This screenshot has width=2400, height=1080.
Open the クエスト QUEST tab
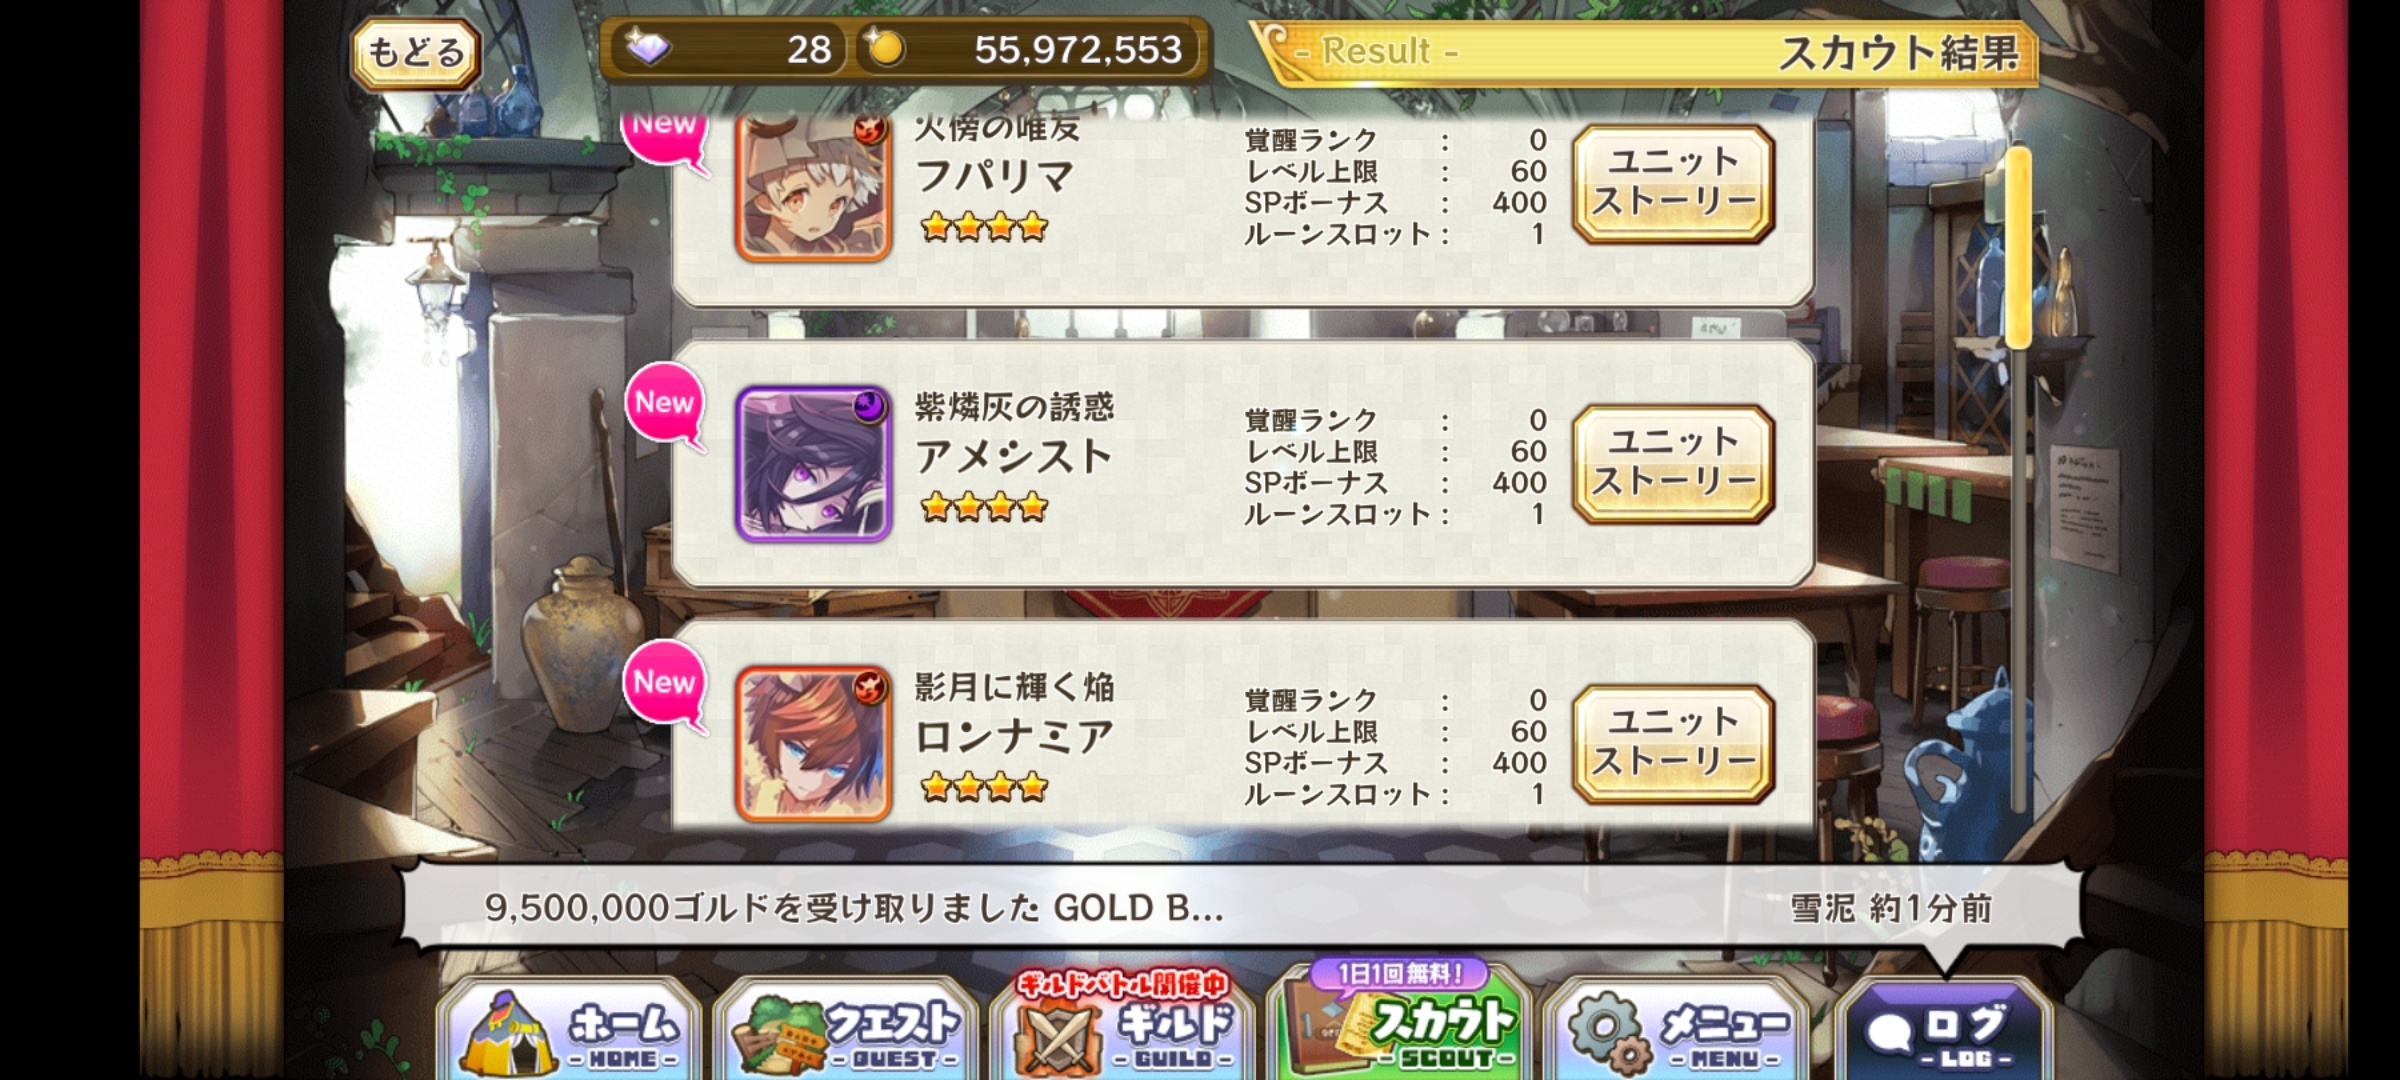coord(845,1030)
